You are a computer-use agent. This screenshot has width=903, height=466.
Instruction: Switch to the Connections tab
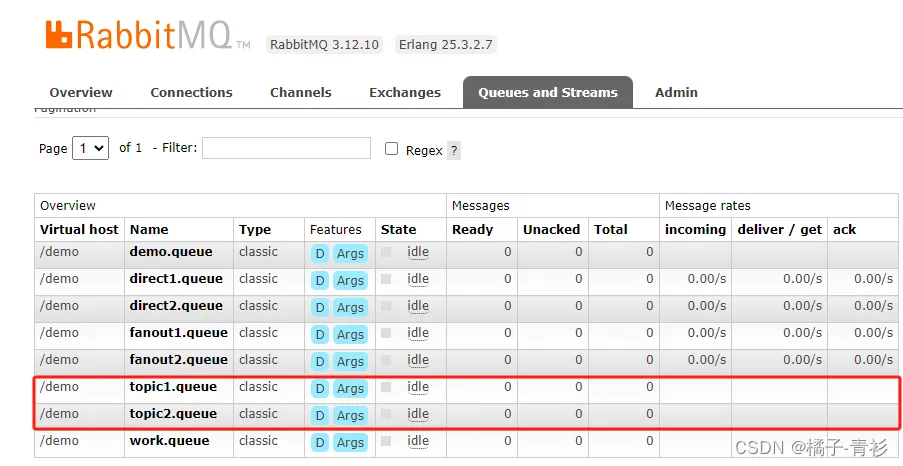coord(191,92)
